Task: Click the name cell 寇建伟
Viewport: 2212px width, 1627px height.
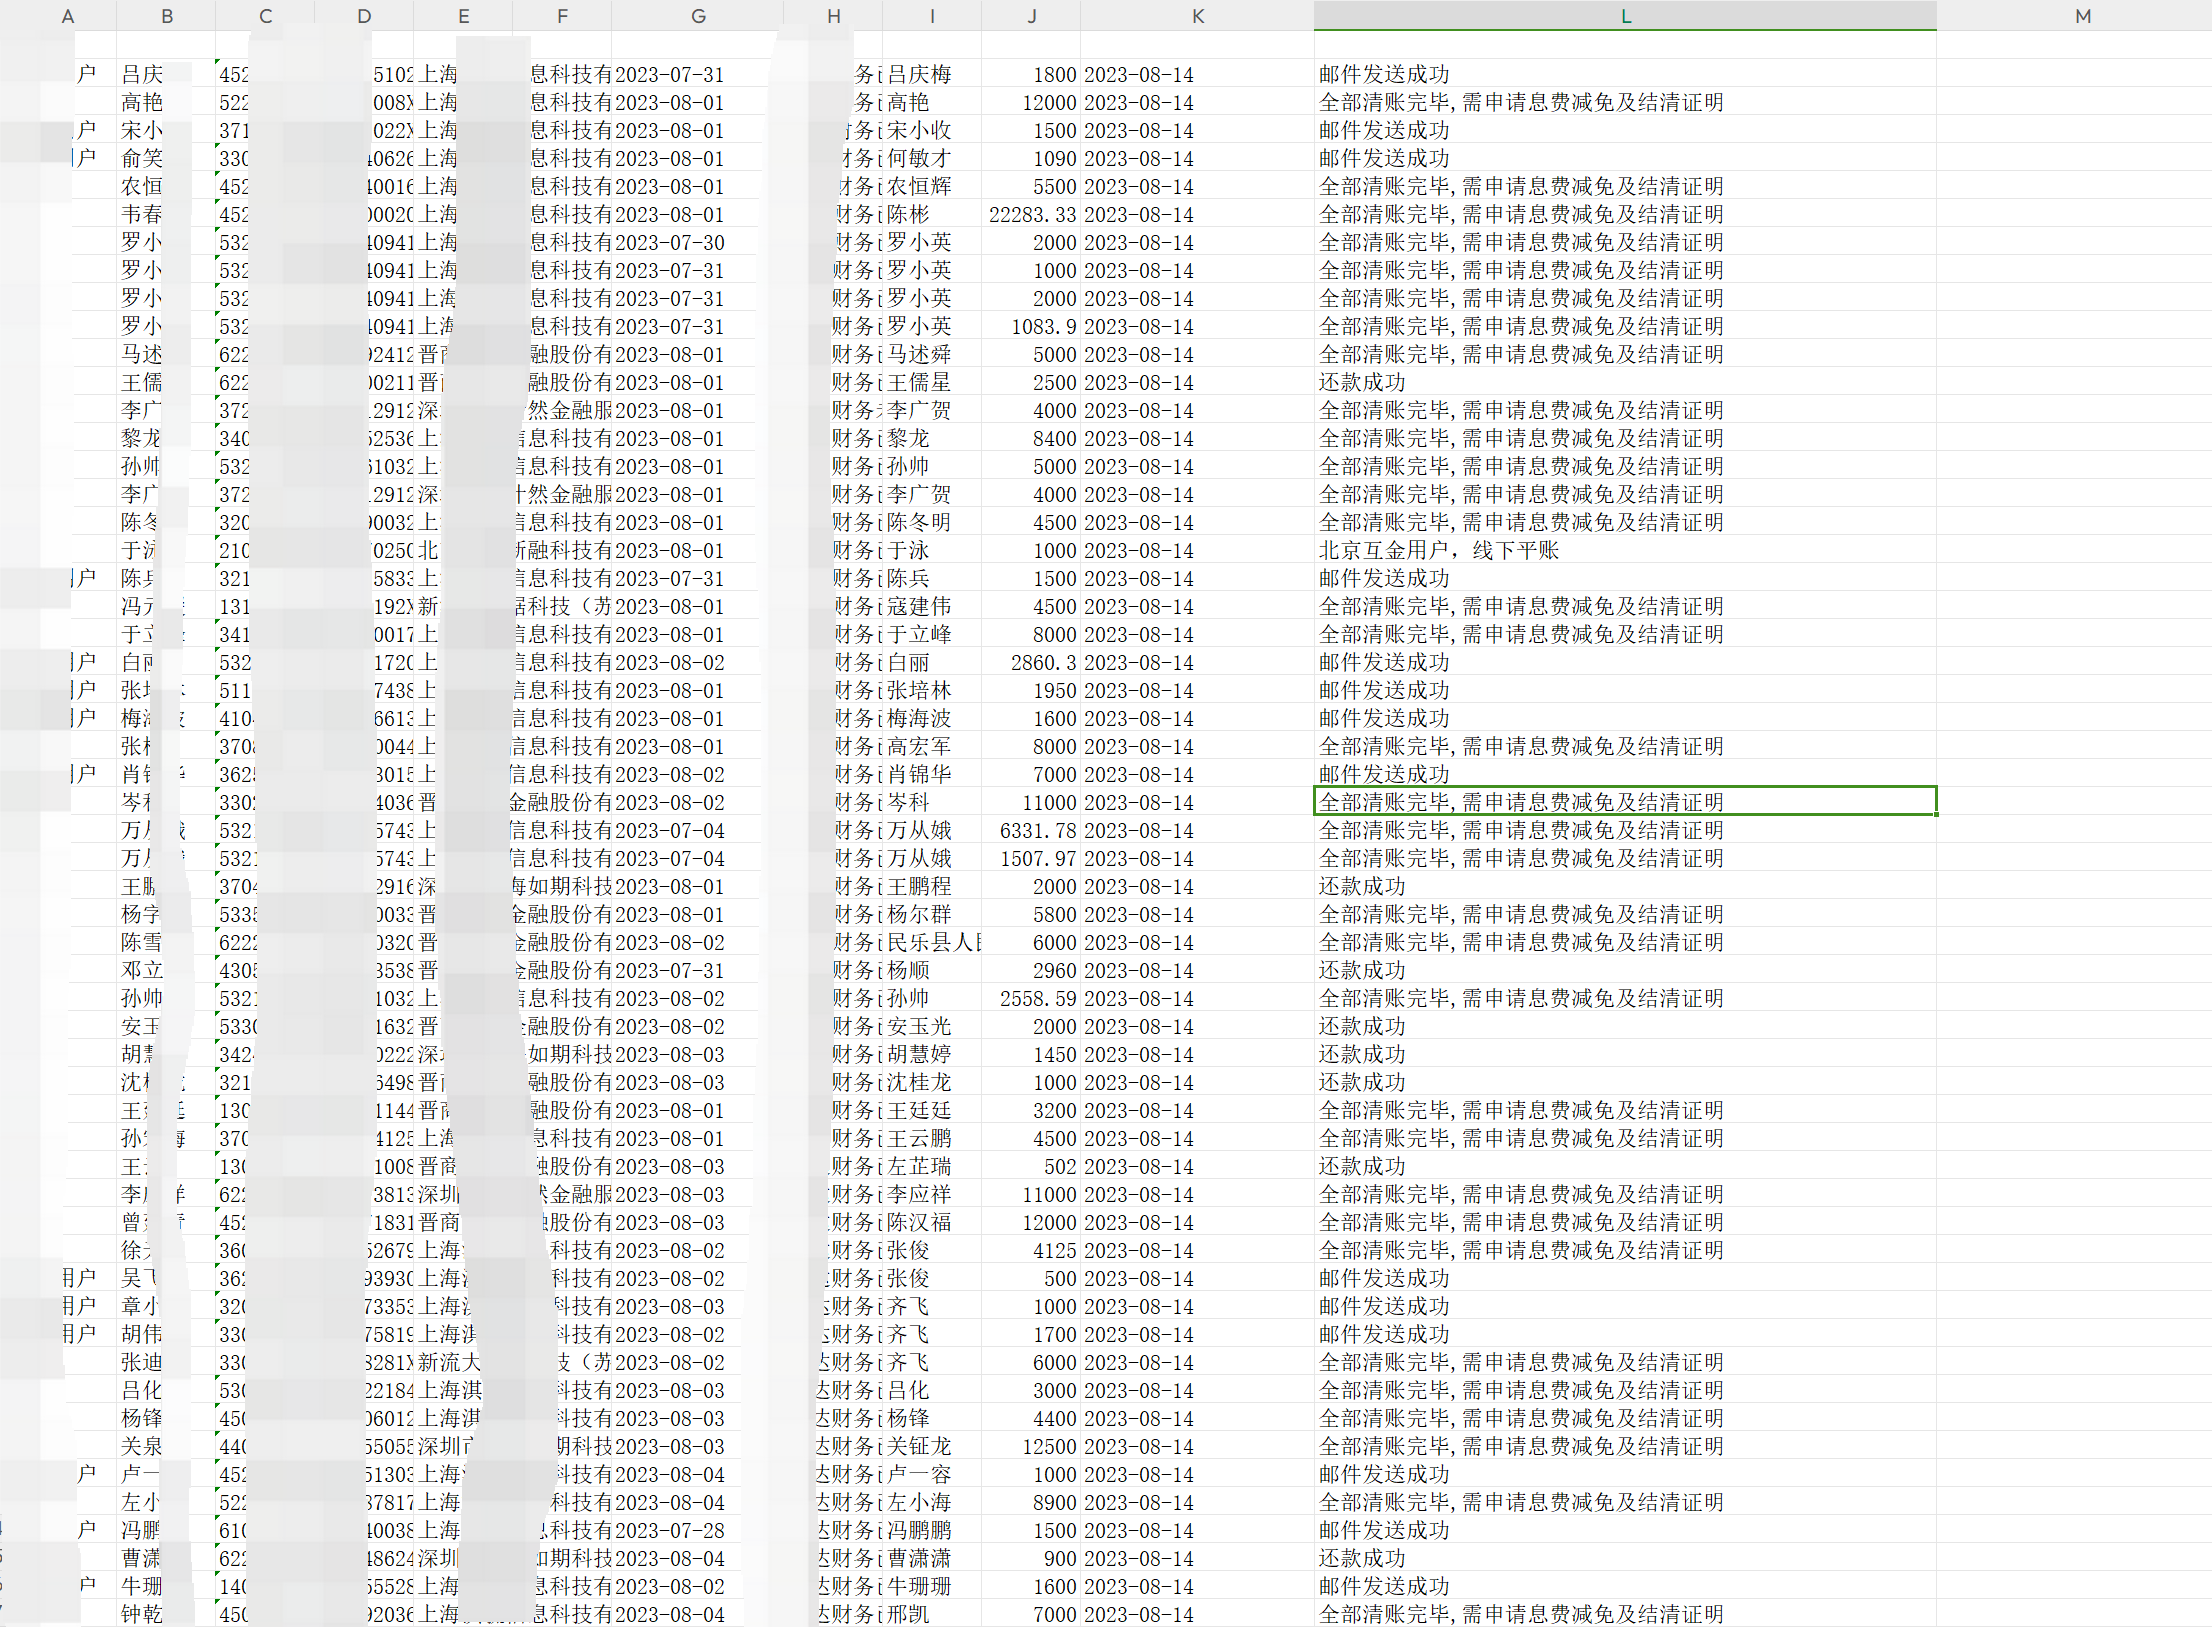Action: coord(932,607)
